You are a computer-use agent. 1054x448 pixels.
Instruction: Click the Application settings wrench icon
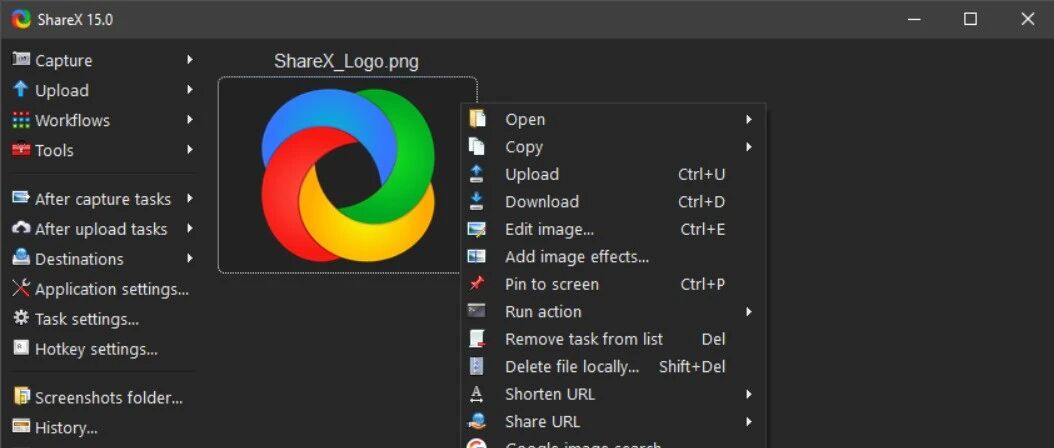point(22,289)
